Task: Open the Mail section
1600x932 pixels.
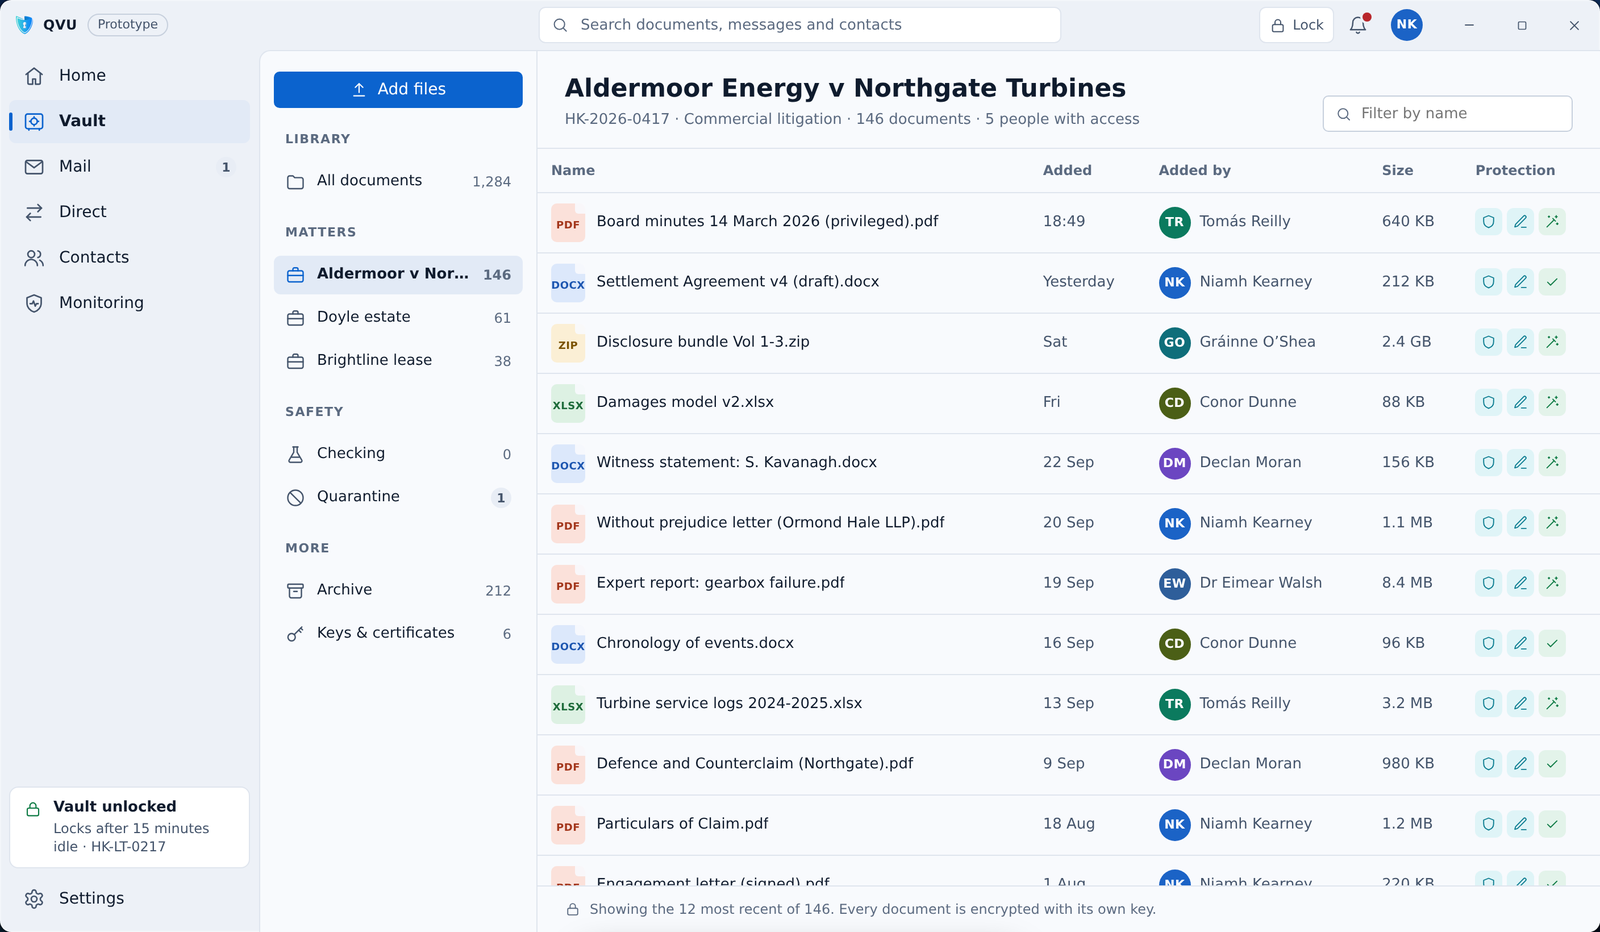Action: pos(130,166)
